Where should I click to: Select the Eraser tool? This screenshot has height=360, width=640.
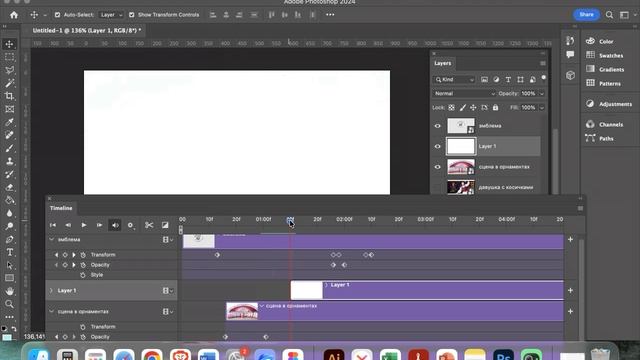coord(9,187)
